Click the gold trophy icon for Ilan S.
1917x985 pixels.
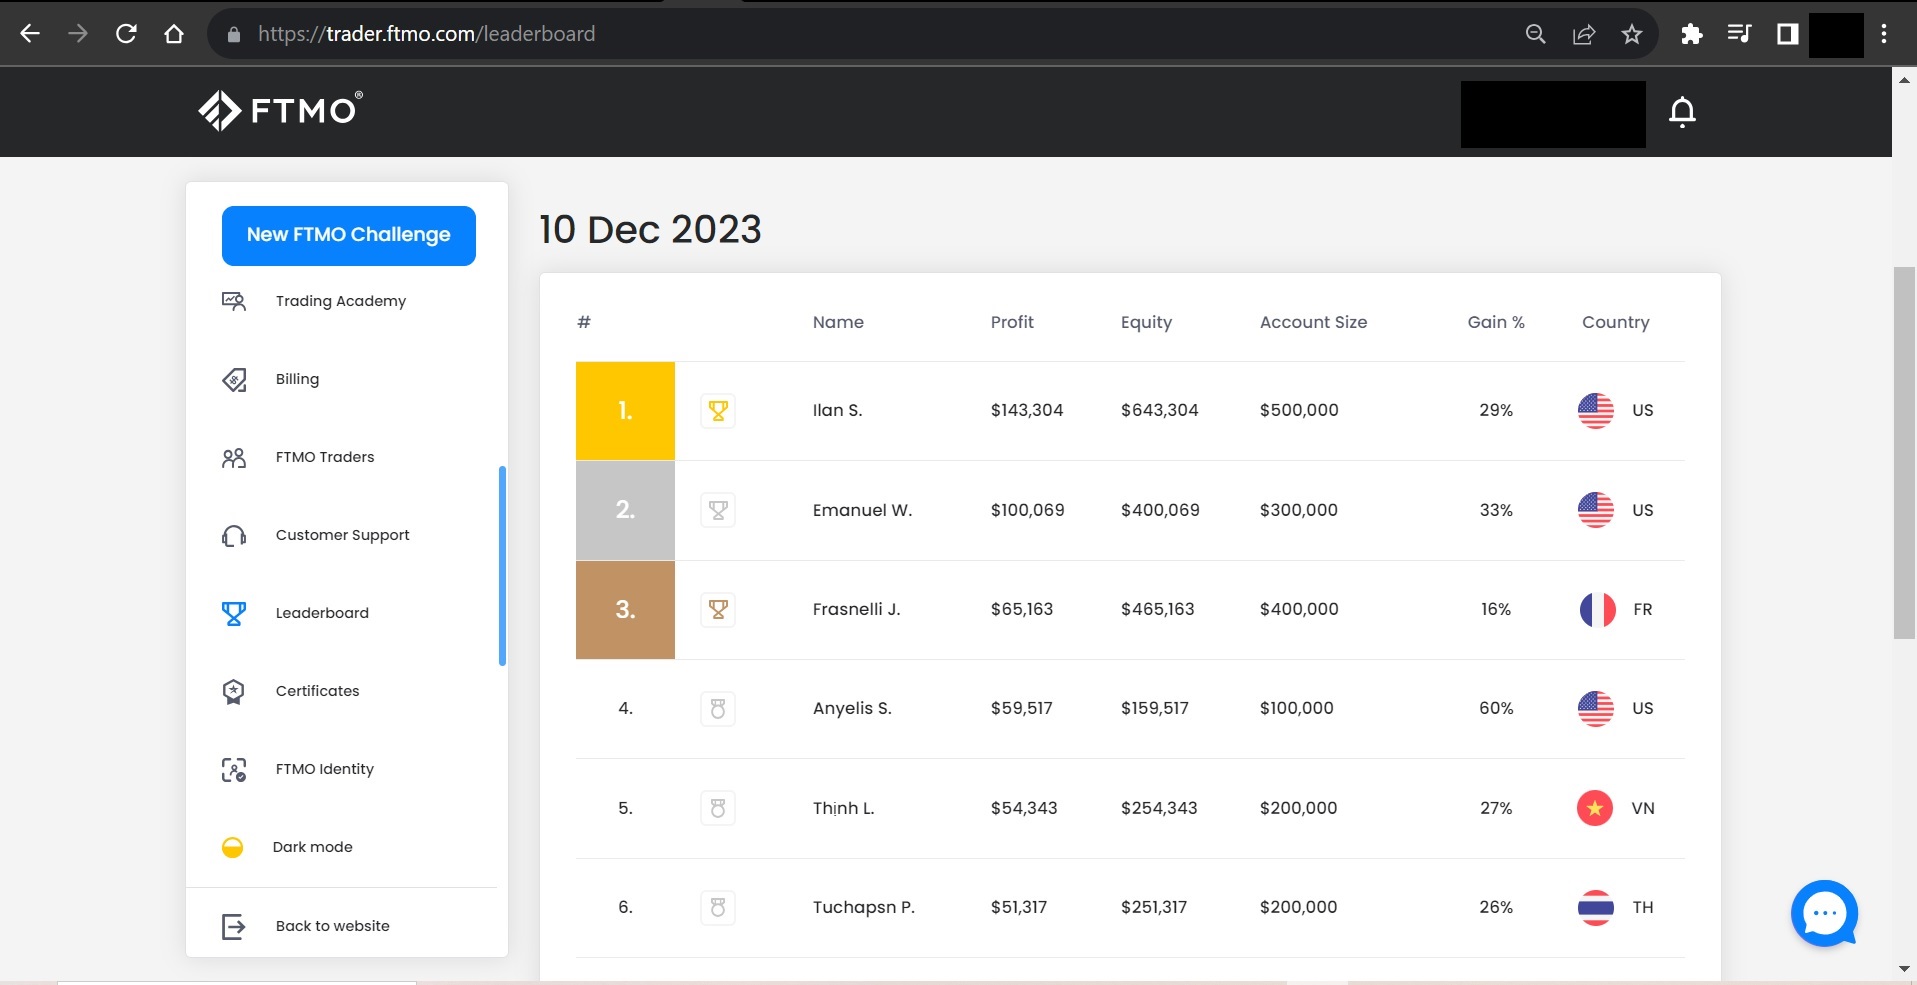coord(718,410)
